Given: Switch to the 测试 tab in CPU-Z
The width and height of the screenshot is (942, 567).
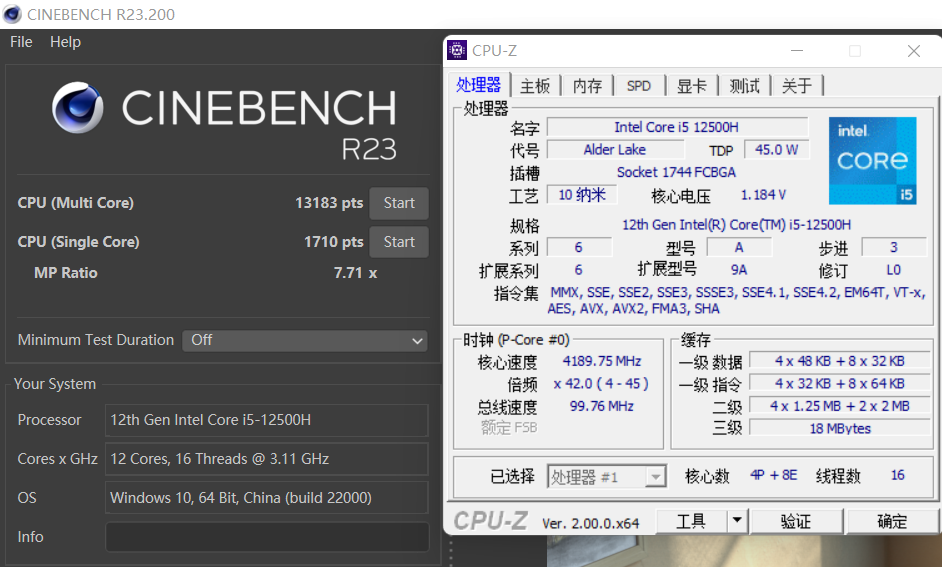Looking at the screenshot, I should coord(744,86).
